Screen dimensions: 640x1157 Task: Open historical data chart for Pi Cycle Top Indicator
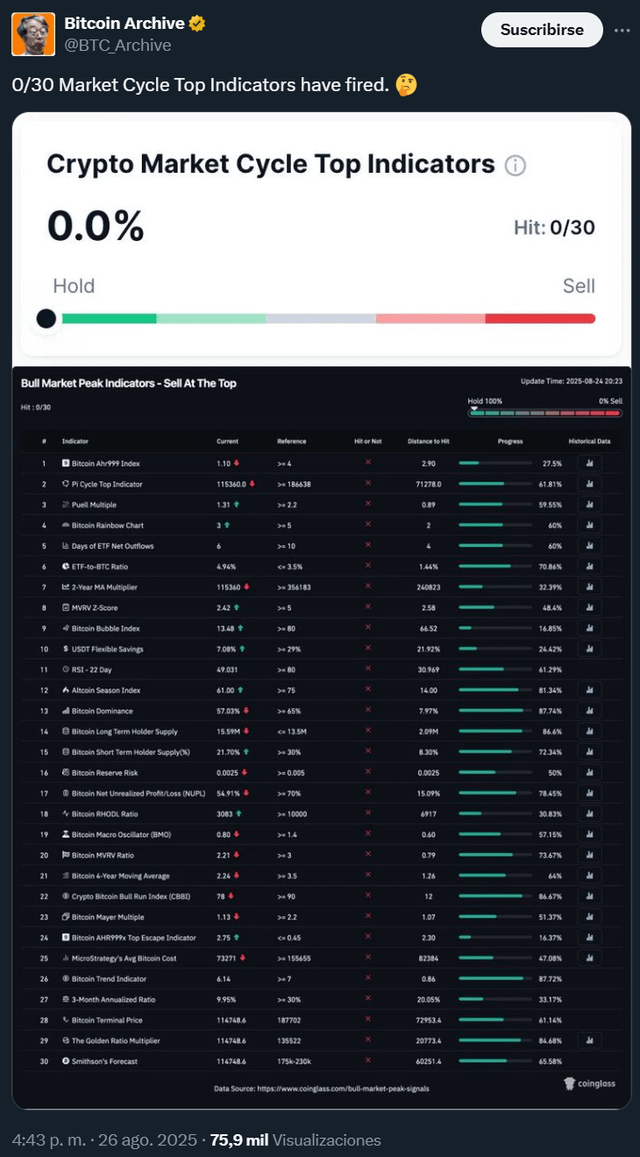(589, 484)
